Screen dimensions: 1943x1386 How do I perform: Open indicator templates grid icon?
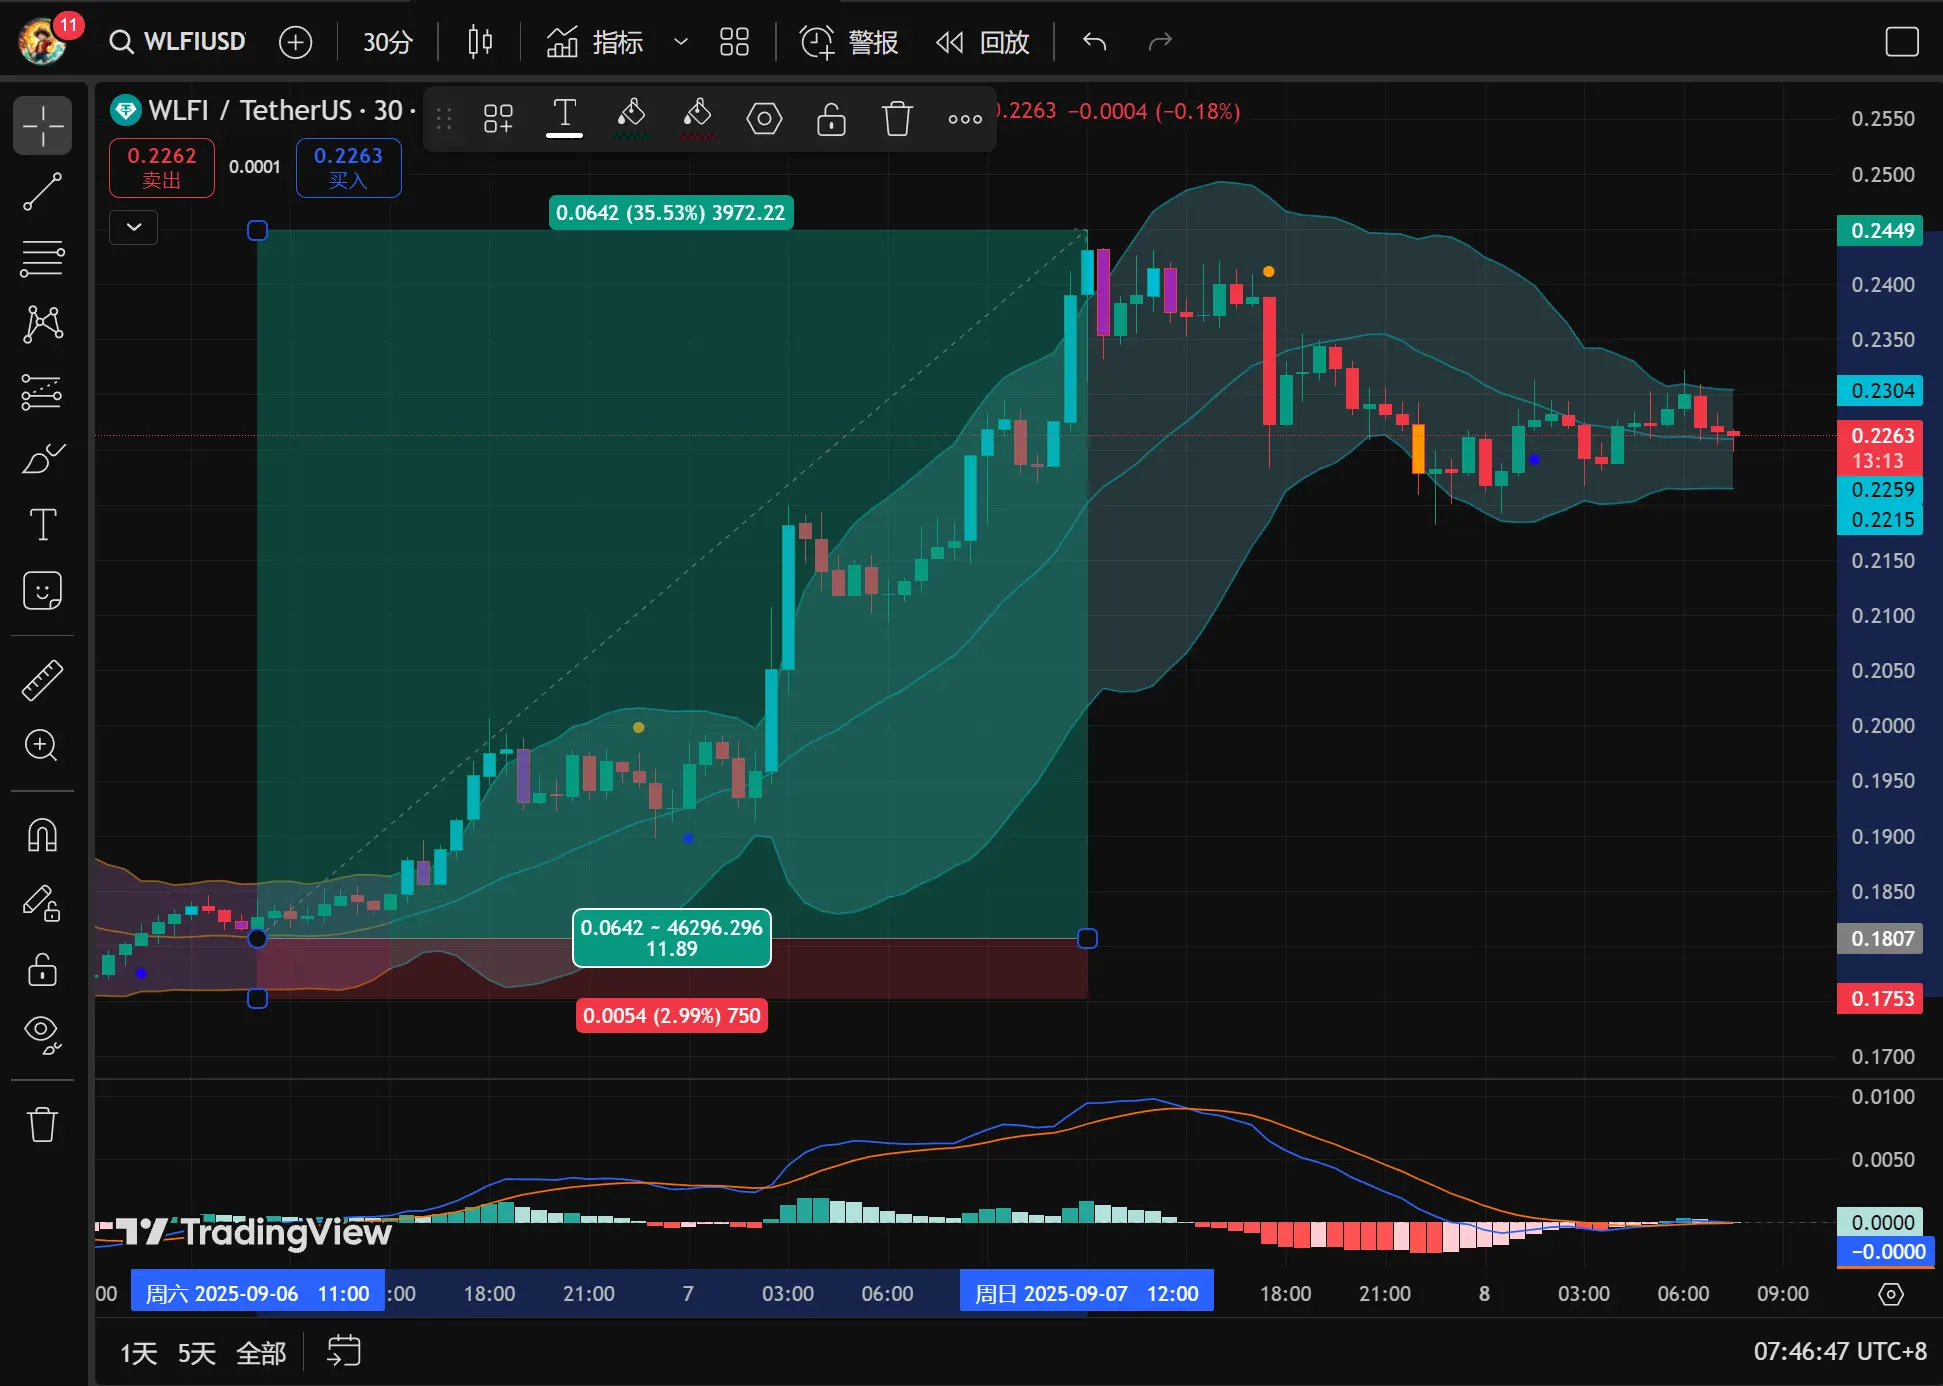[734, 42]
